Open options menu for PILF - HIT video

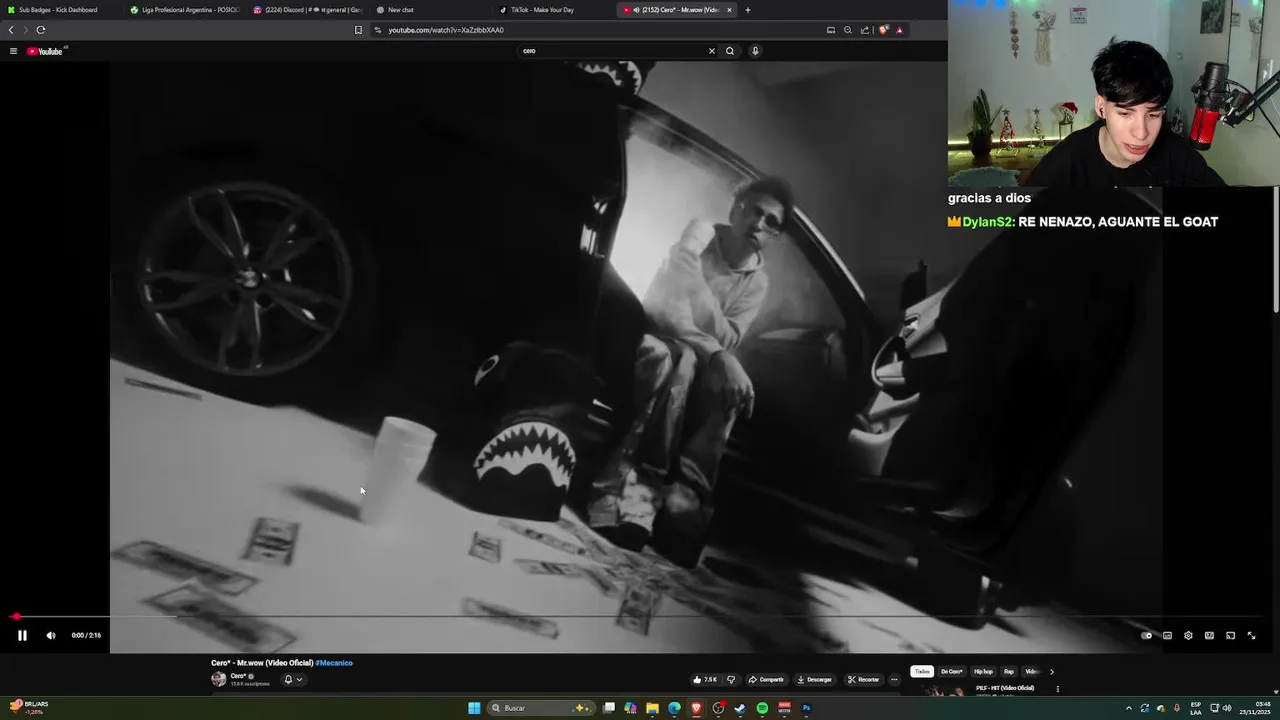point(1057,688)
